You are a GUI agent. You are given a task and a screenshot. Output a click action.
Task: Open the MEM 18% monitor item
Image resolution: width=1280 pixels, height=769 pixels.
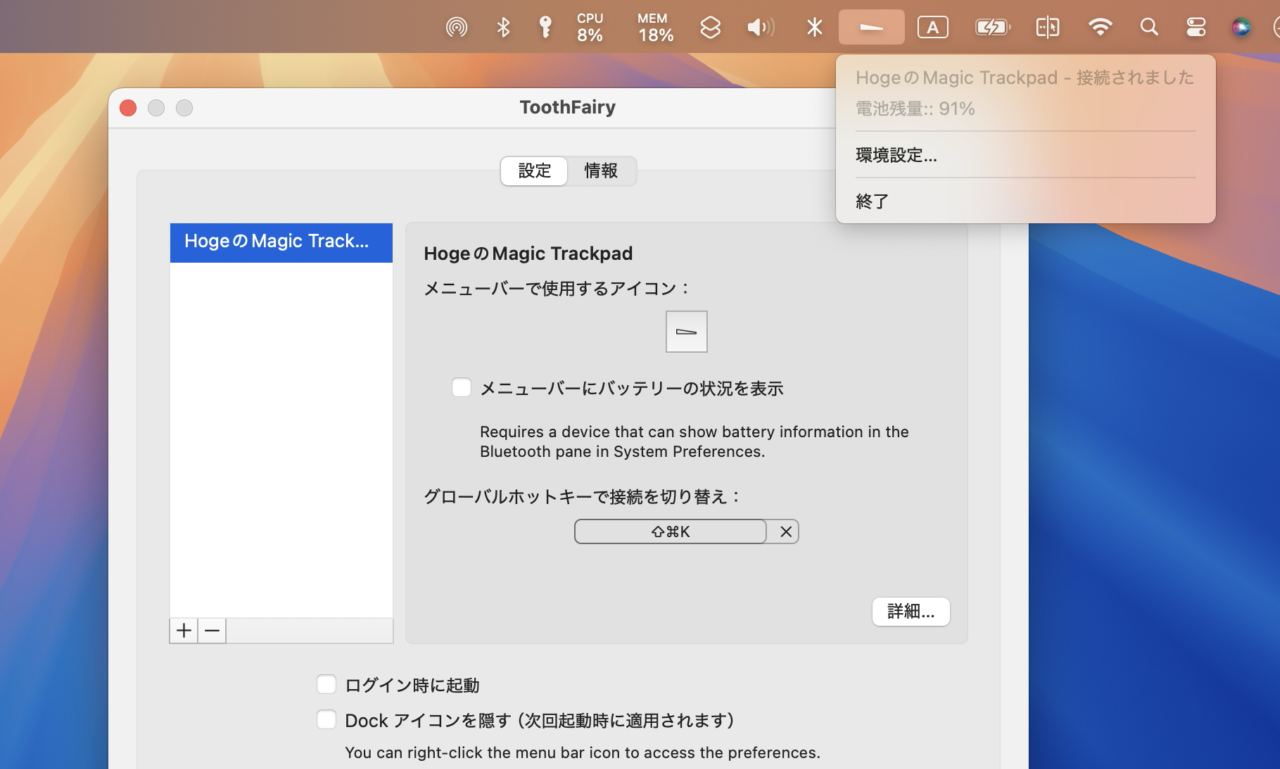tap(656, 27)
